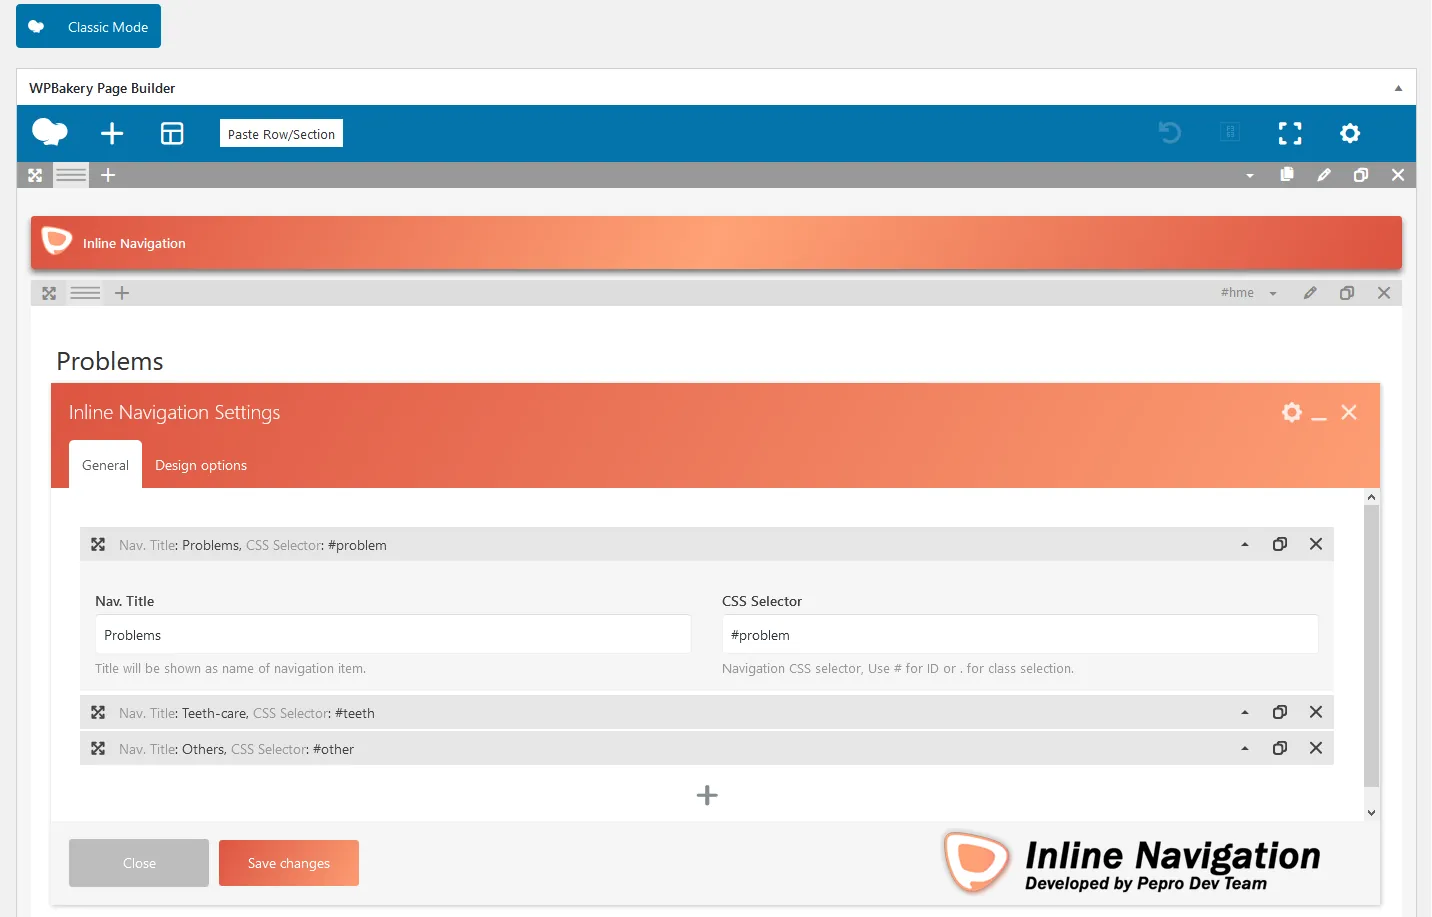Select the General tab

tap(105, 465)
